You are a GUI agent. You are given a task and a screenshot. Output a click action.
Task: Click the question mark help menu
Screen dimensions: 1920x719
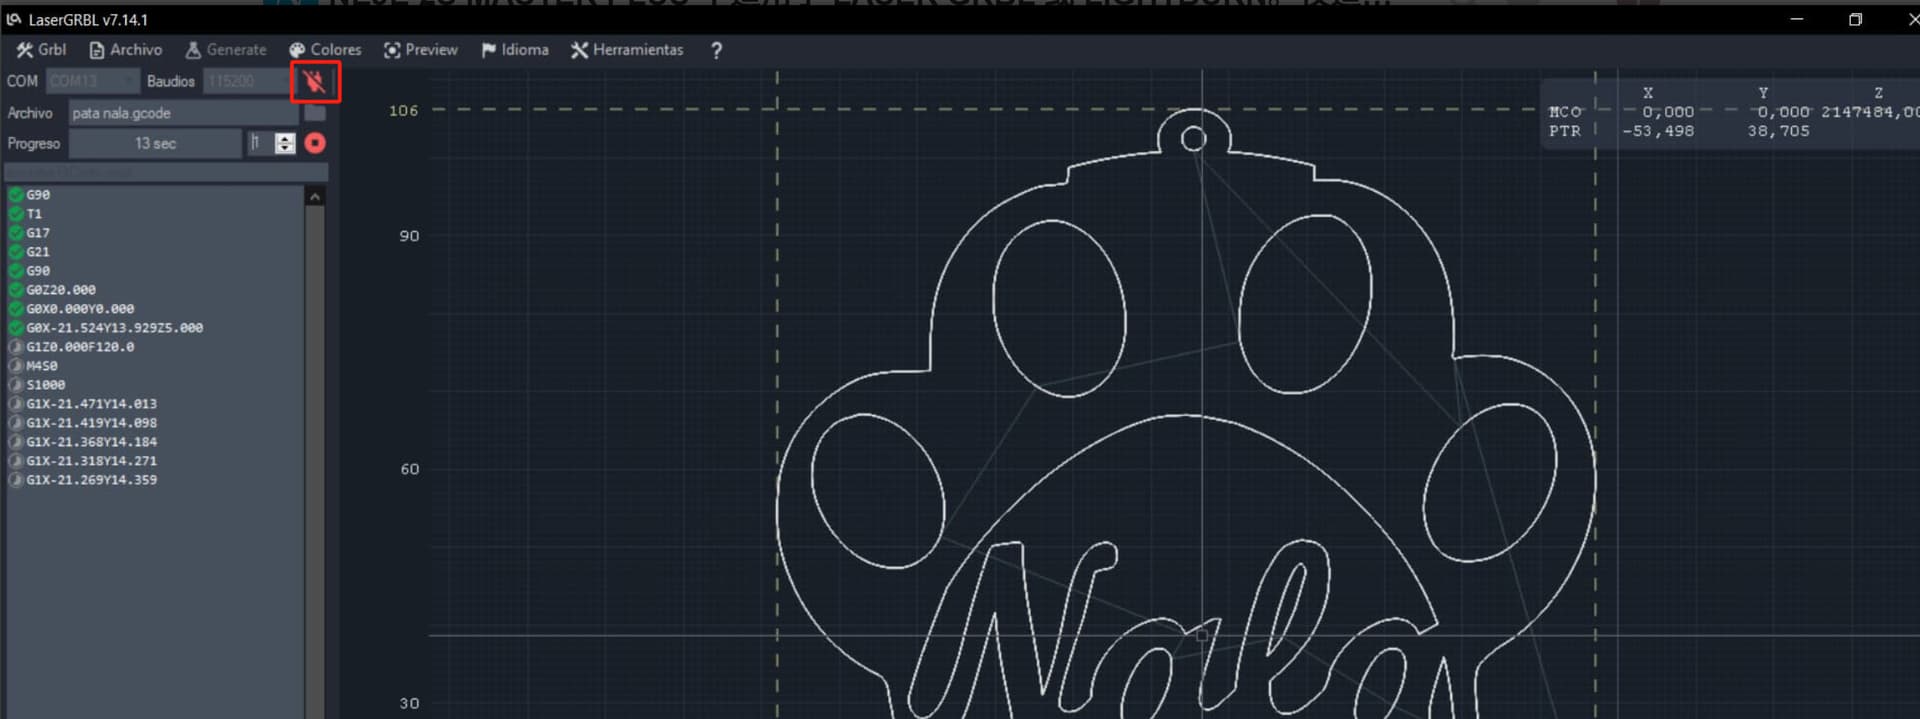716,50
